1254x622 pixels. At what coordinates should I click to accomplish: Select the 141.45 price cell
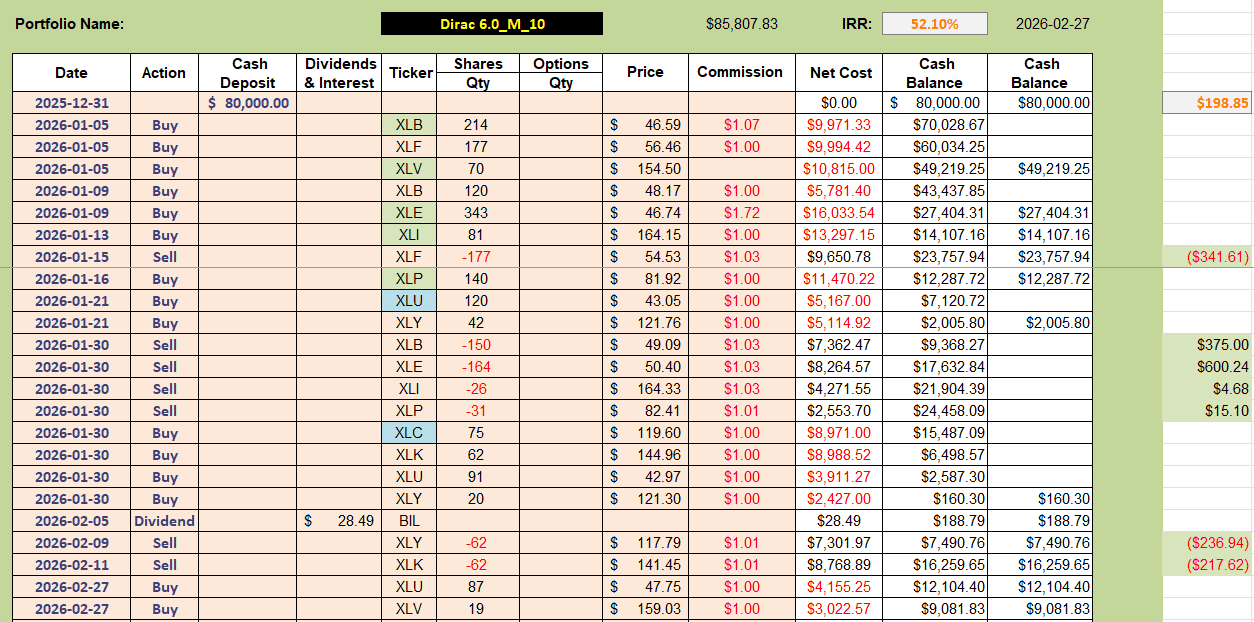(x=645, y=565)
